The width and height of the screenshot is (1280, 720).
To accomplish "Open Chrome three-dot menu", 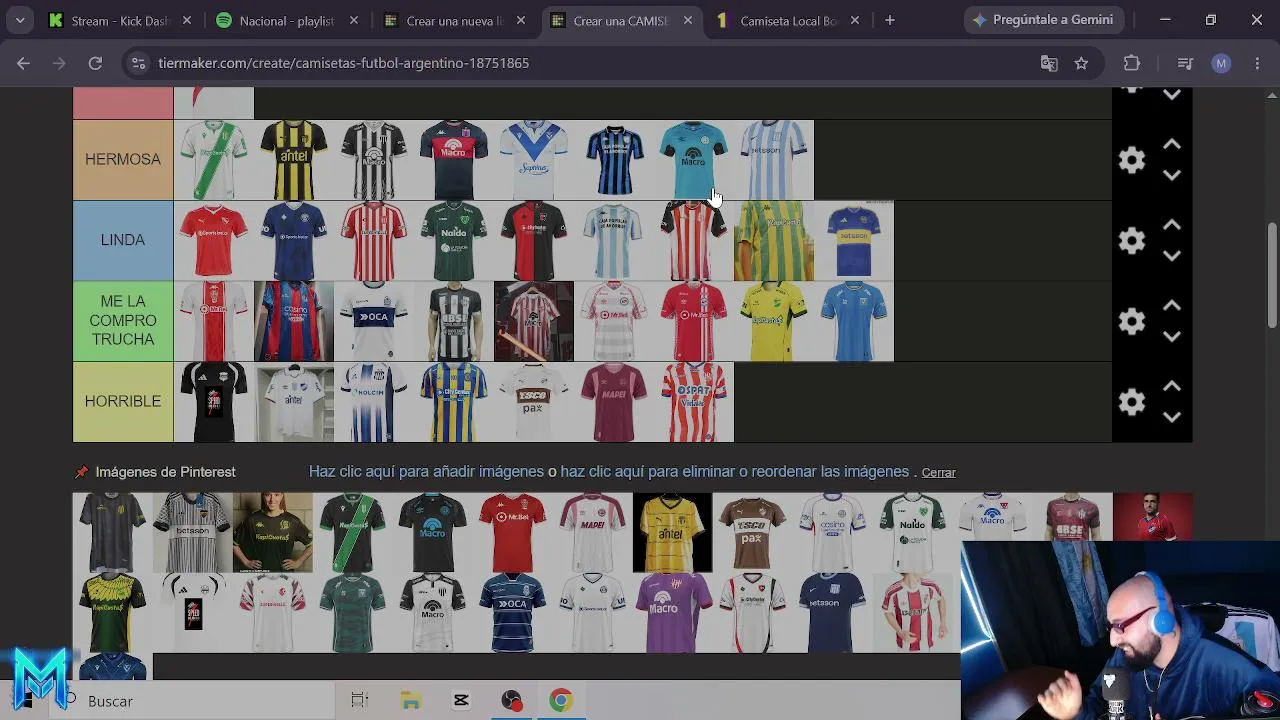I will [x=1257, y=63].
